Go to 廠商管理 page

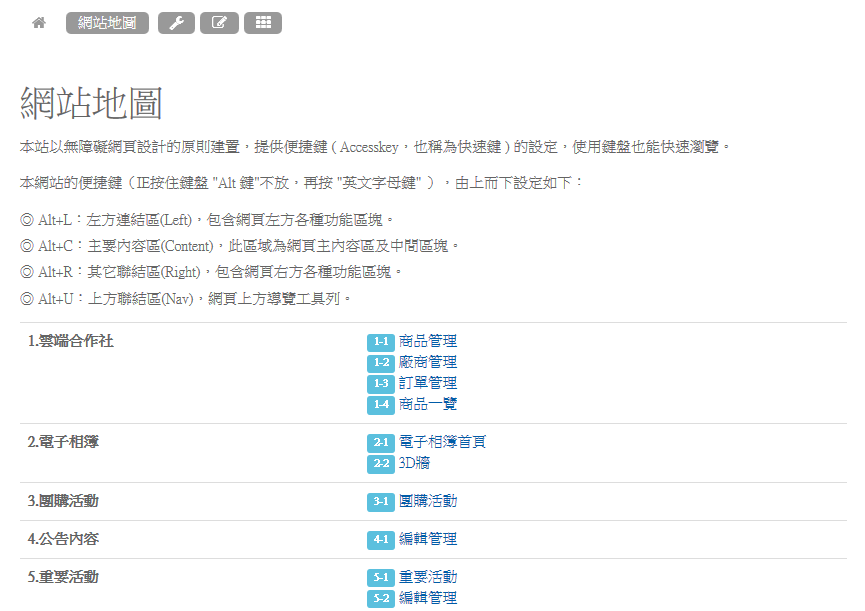pyautogui.click(x=427, y=362)
